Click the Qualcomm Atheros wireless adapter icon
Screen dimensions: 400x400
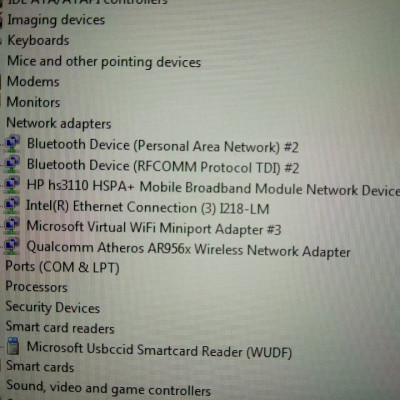click(x=12, y=246)
